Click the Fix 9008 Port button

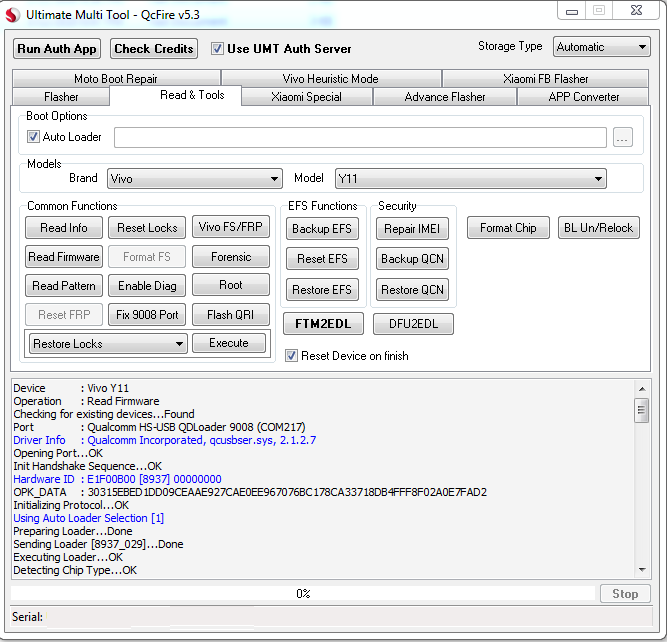(147, 314)
